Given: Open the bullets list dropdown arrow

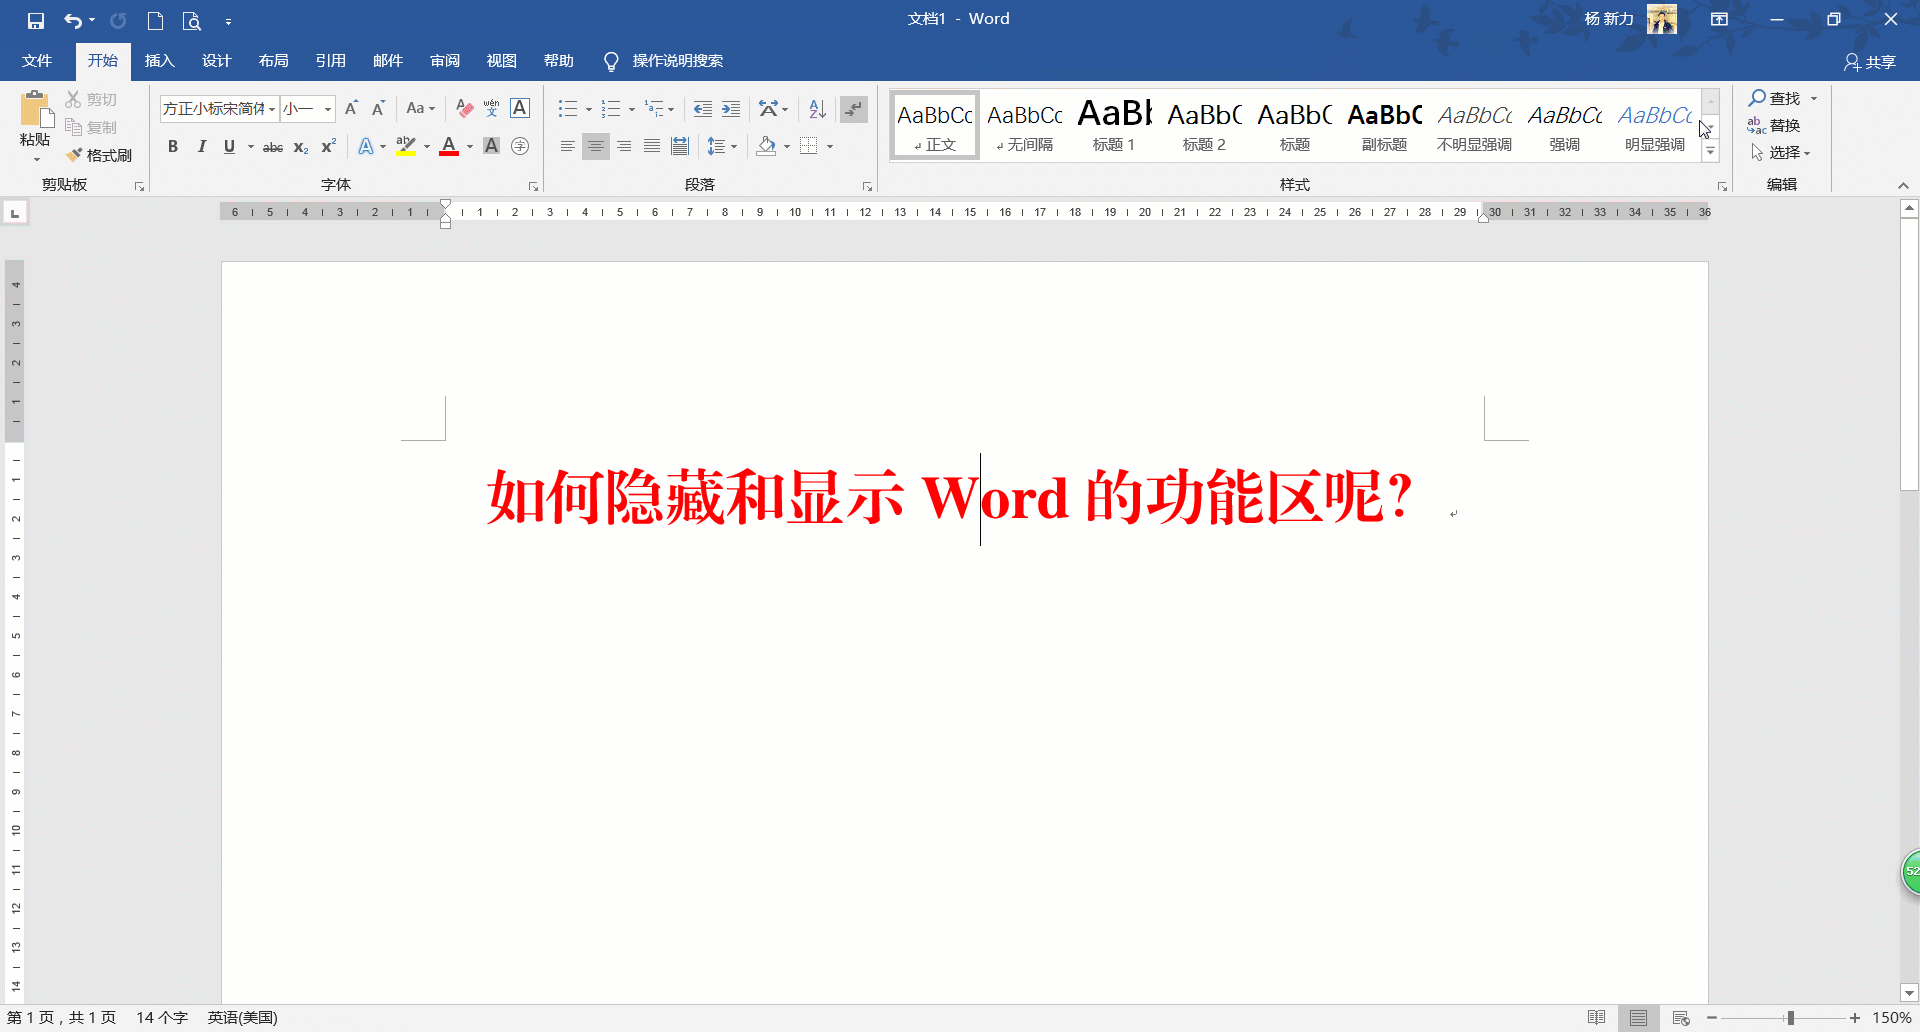Looking at the screenshot, I should [x=589, y=109].
